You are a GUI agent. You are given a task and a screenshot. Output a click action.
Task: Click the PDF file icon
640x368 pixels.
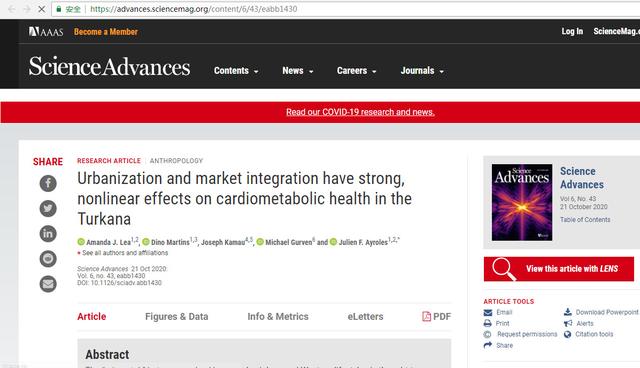click(x=427, y=316)
